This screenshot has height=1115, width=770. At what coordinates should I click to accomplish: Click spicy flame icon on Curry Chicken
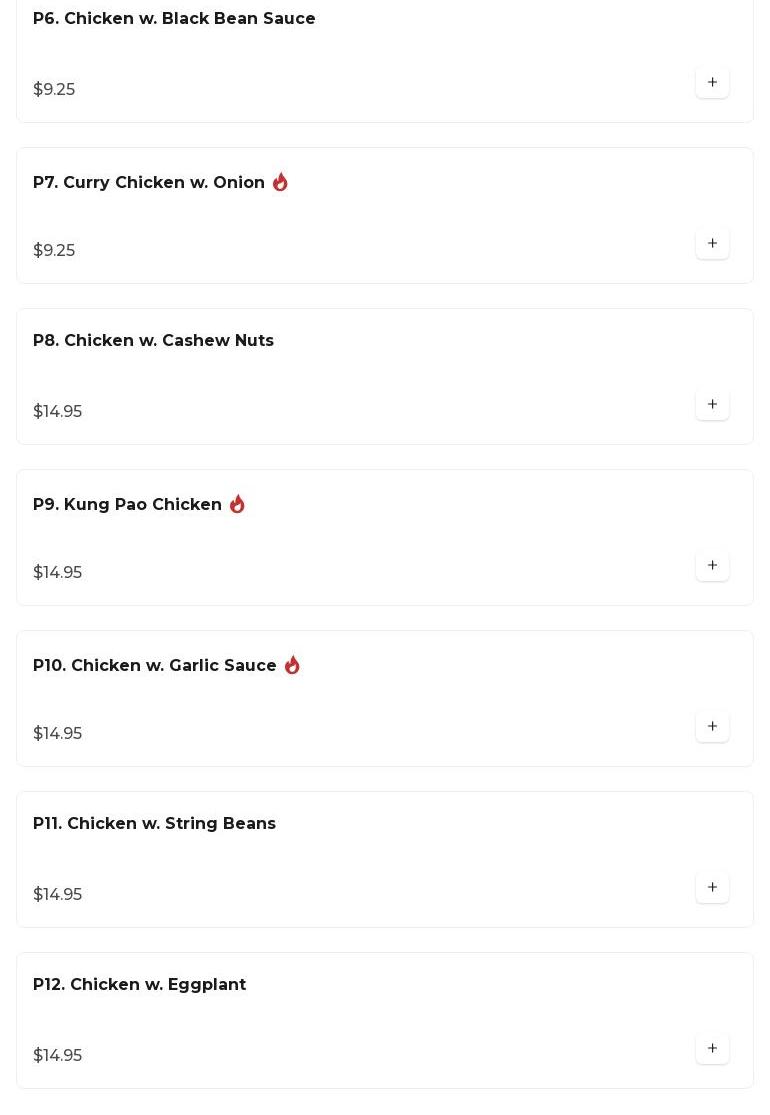[x=280, y=182]
